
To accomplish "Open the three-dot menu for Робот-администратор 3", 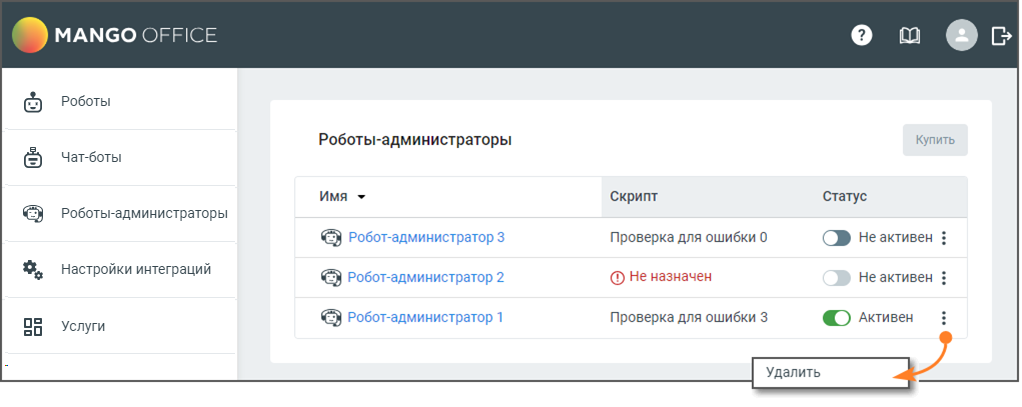I will (x=944, y=238).
